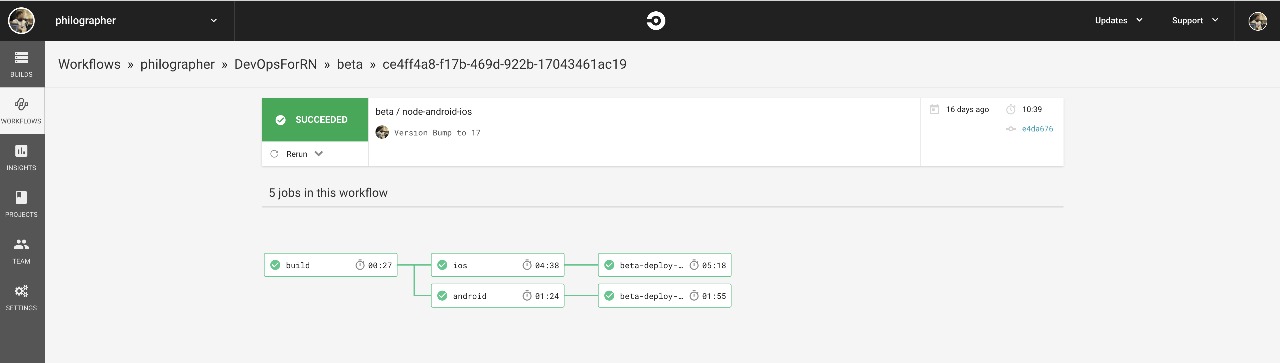This screenshot has height=363, width=1280.
Task: Expand the philographer organization dropdown
Action: click(x=137, y=20)
